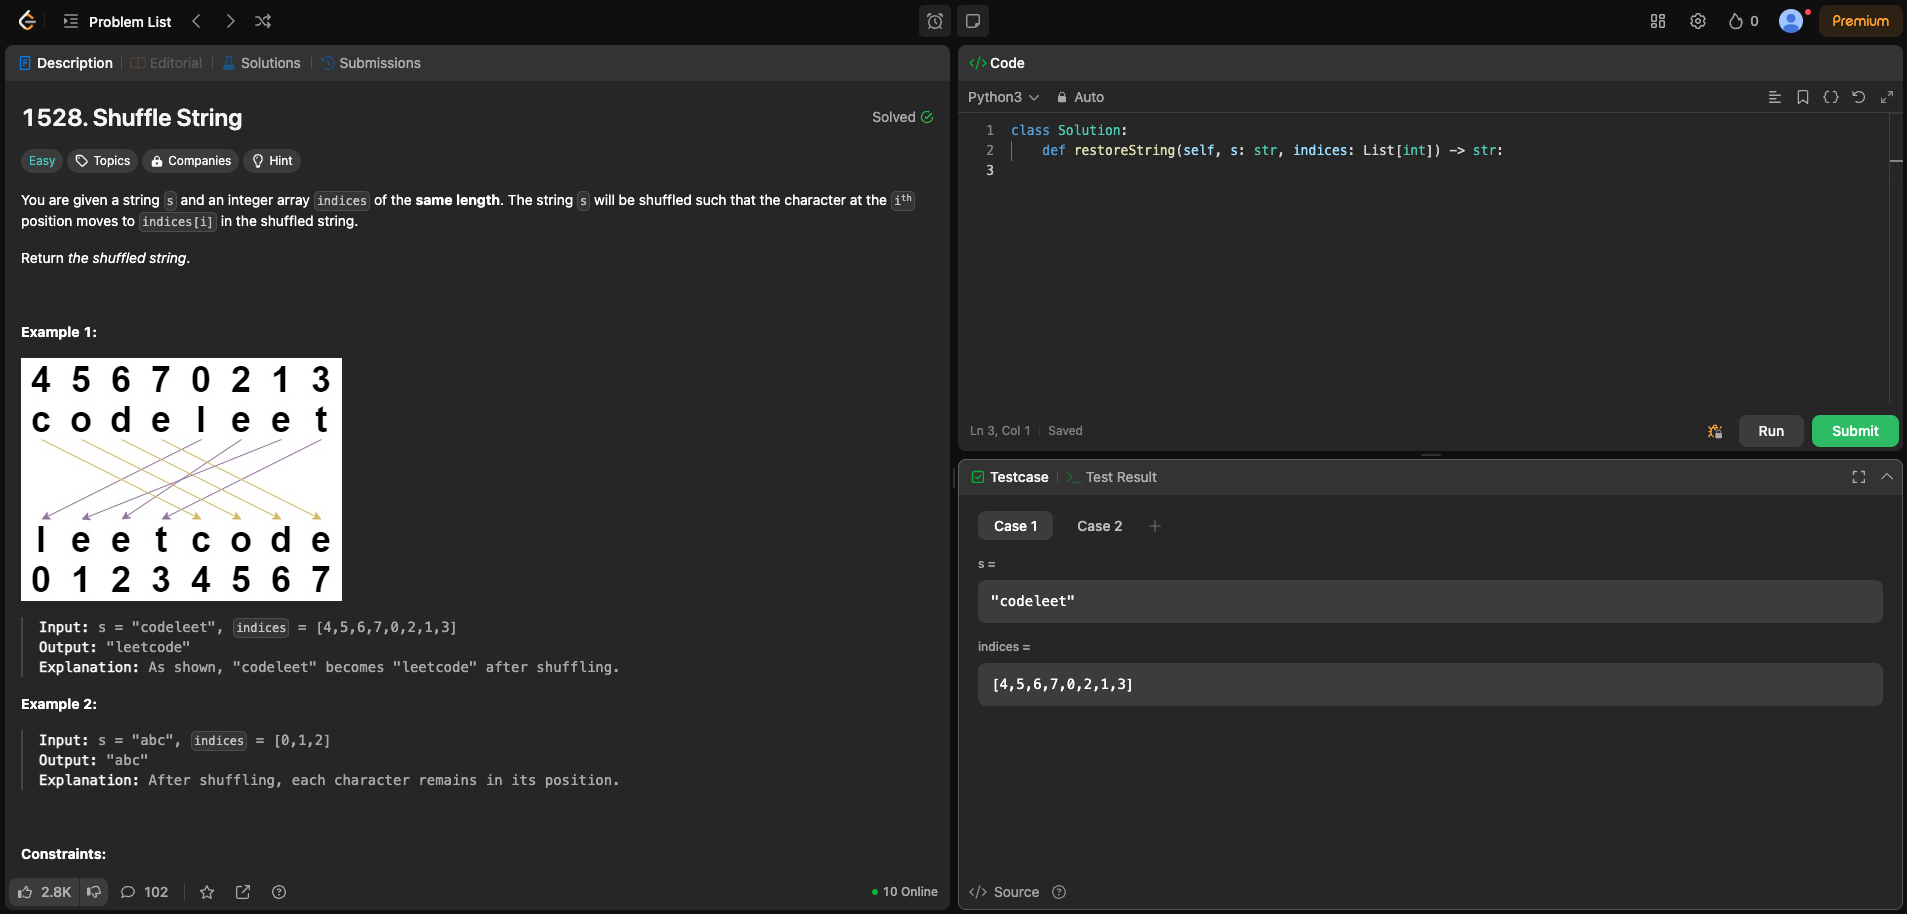Click the bookmark icon in code editor
The image size is (1907, 914).
[1803, 97]
